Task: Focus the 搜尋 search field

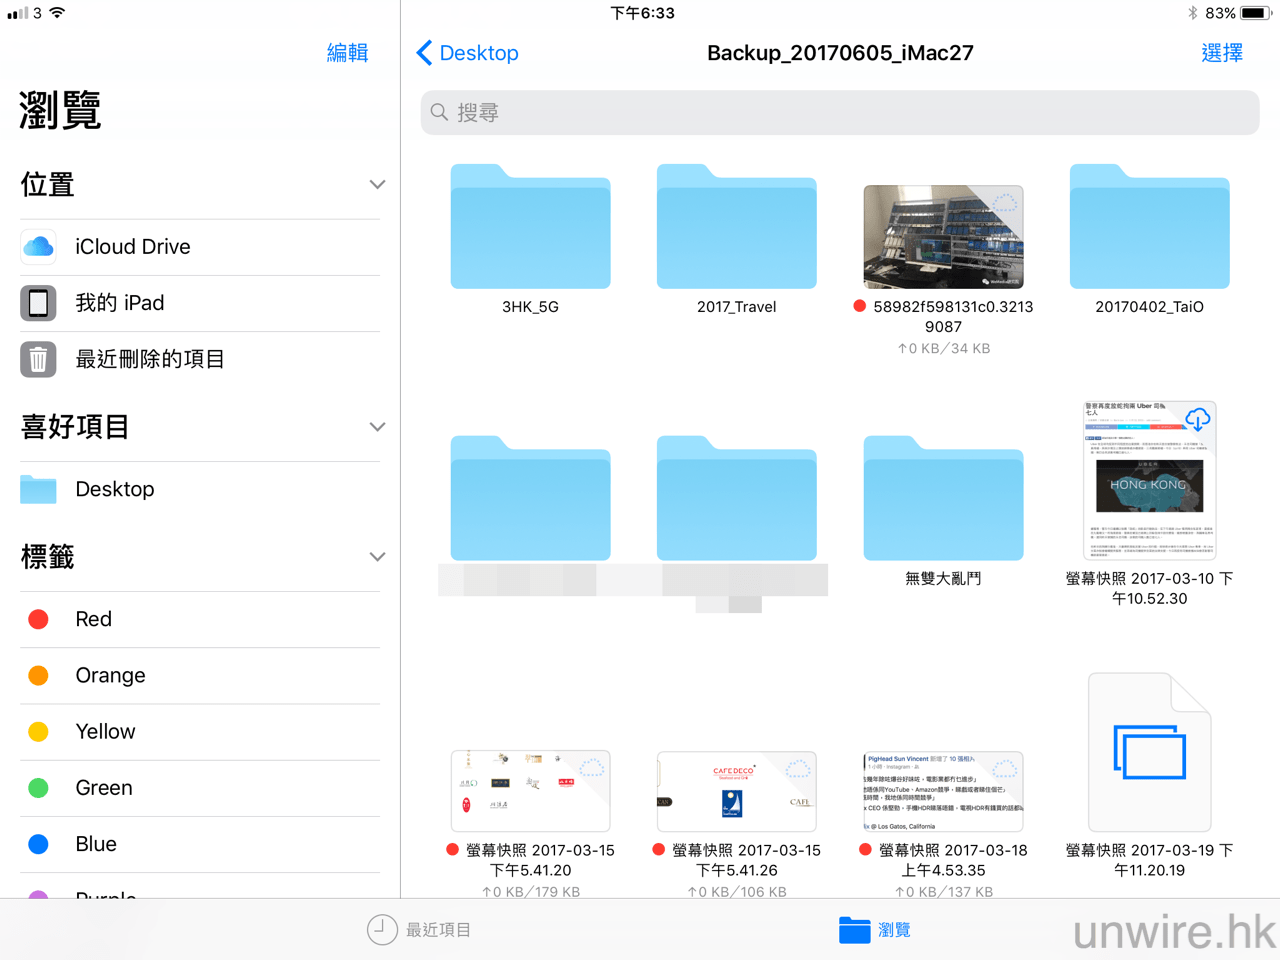Action: click(x=840, y=113)
